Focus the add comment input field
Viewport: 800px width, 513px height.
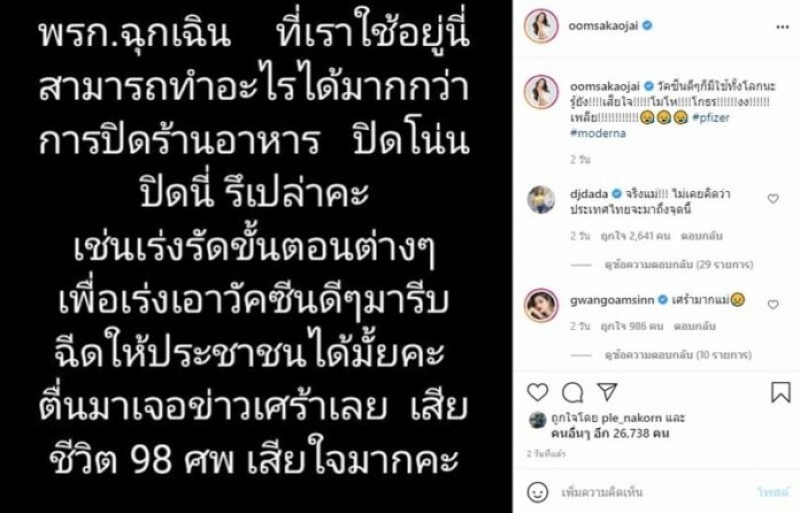point(653,492)
